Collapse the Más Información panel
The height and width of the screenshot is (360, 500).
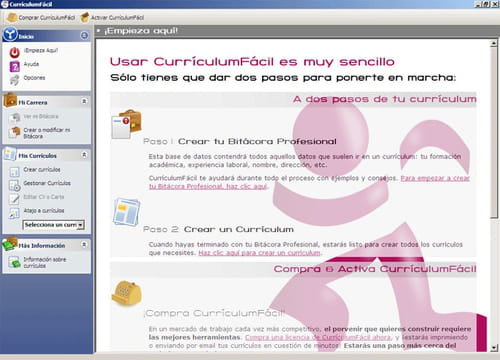tap(84, 245)
